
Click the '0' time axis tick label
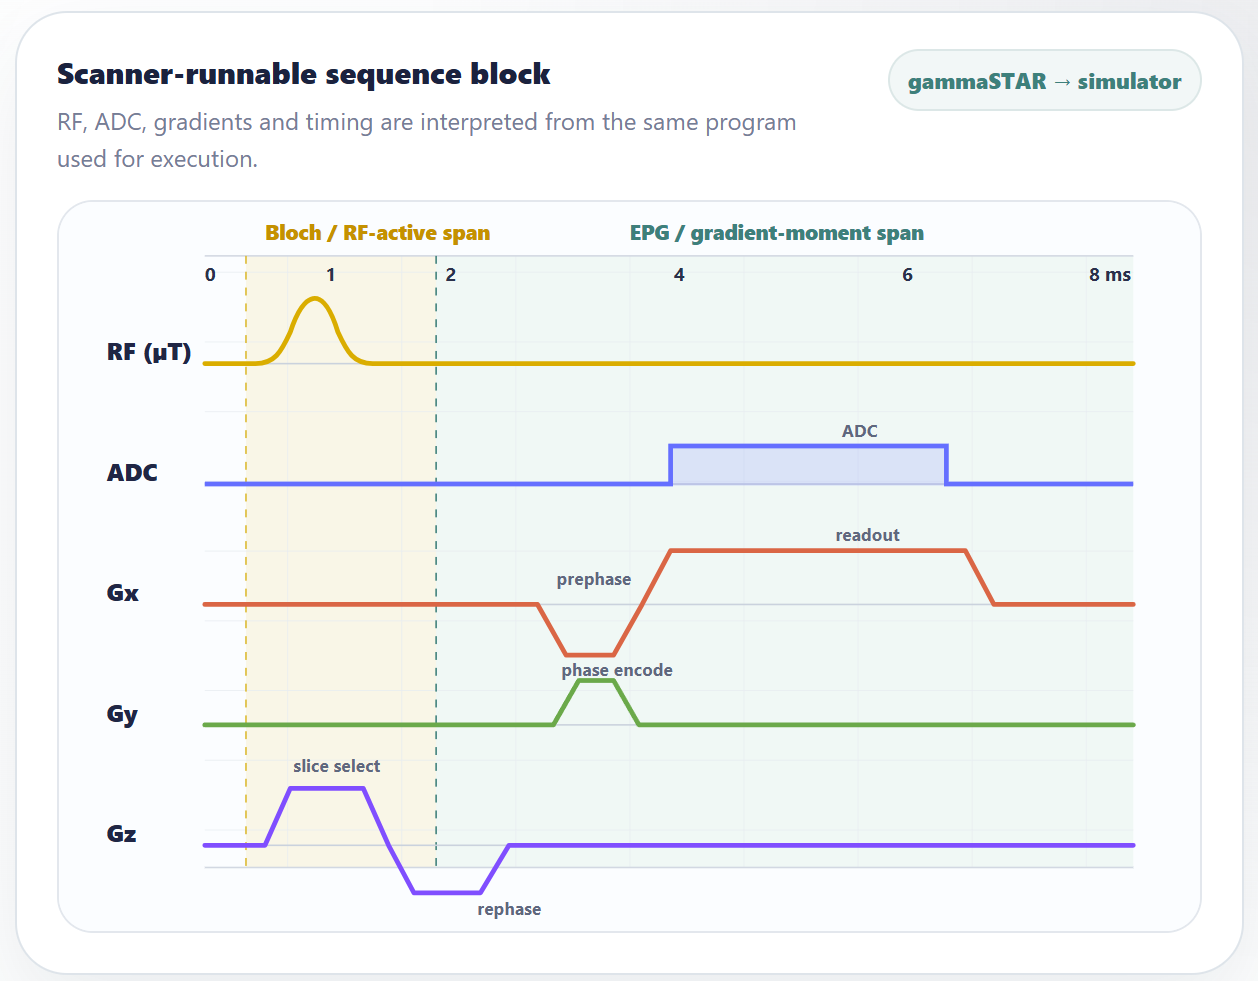(x=210, y=275)
